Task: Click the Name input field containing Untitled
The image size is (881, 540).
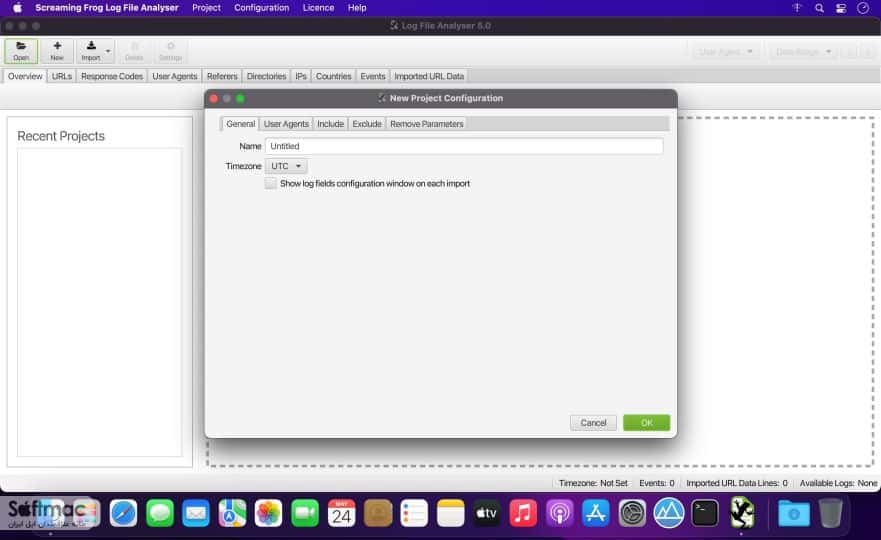Action: pyautogui.click(x=464, y=146)
